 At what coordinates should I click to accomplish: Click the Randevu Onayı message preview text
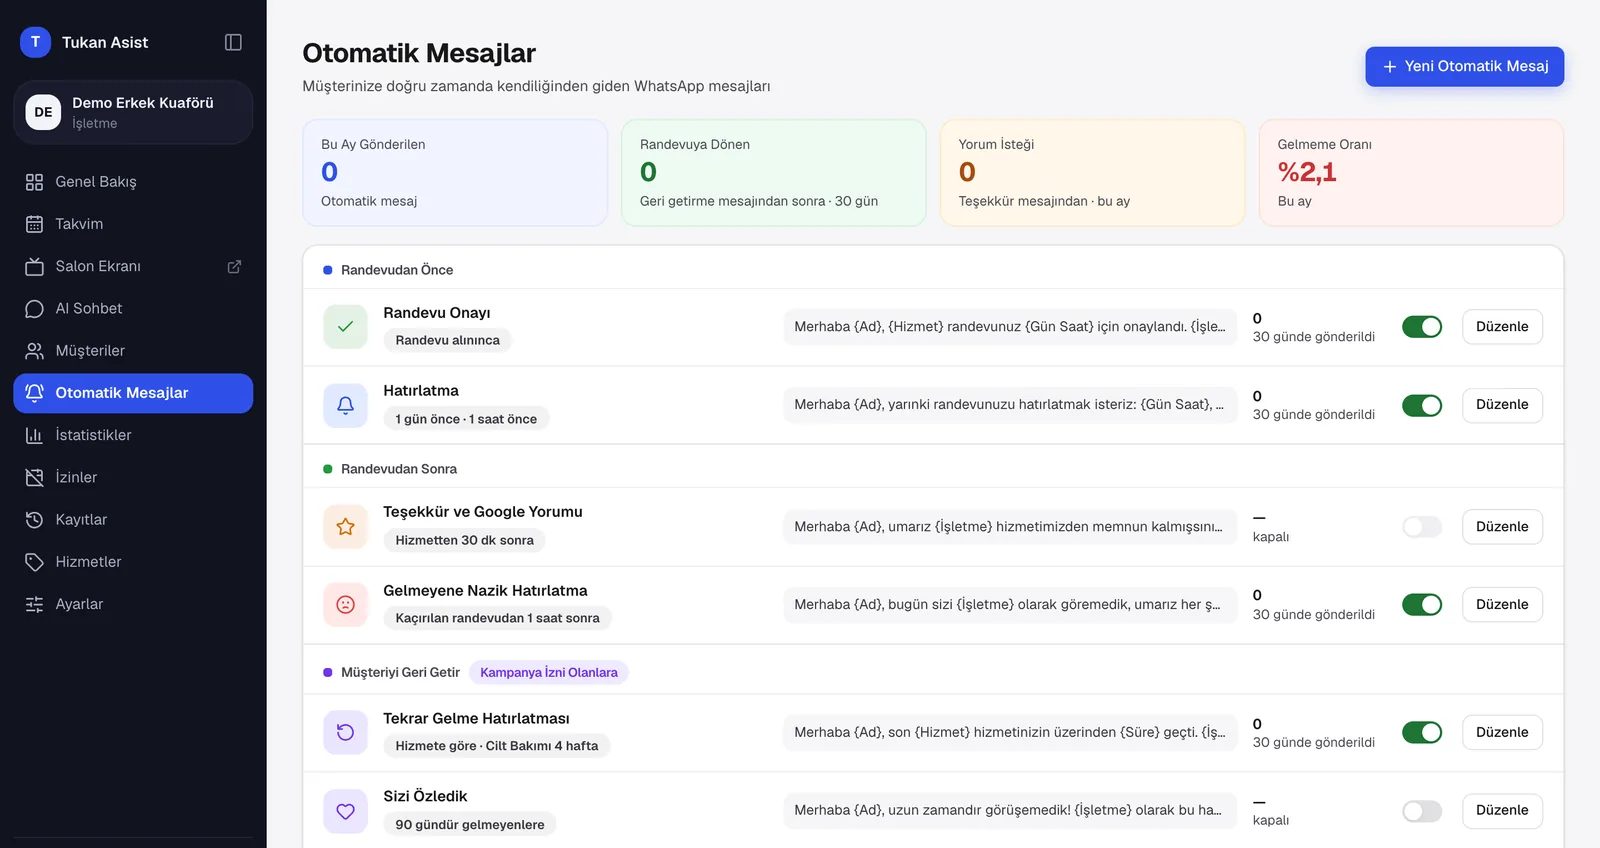[1010, 327]
